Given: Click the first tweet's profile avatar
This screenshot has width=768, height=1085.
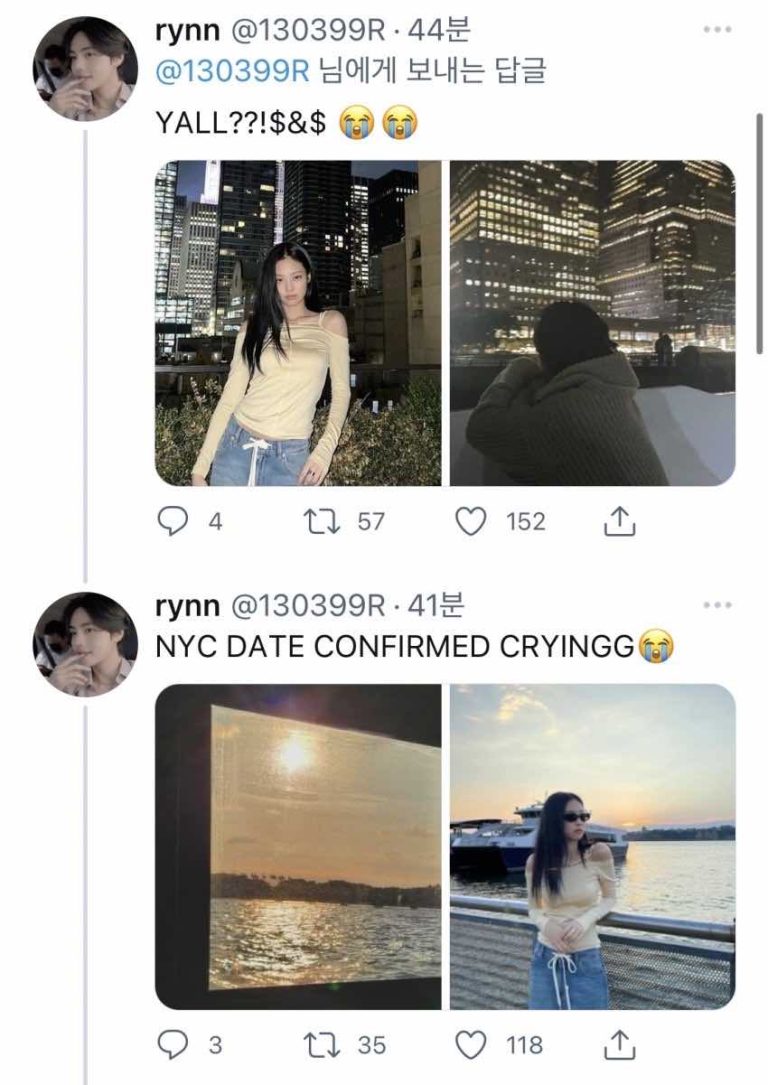Looking at the screenshot, I should point(85,68).
